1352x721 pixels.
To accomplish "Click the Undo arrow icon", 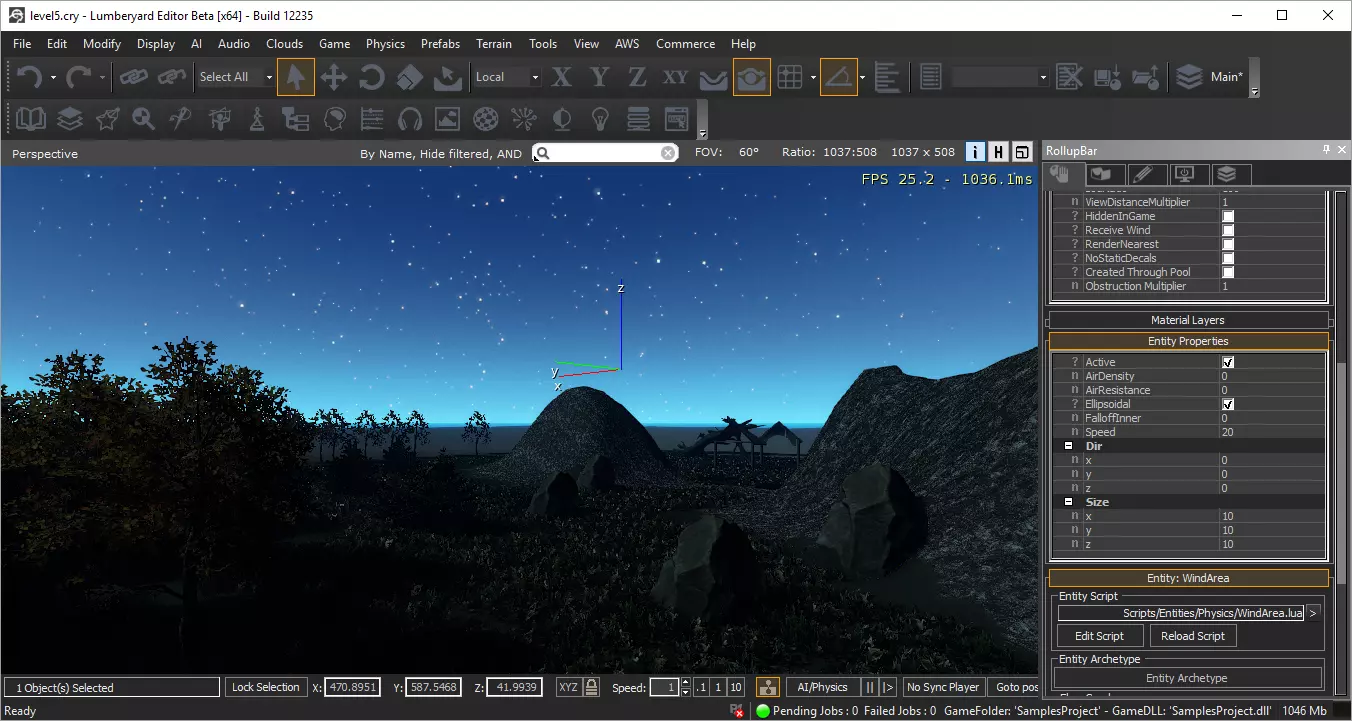I will 28,77.
